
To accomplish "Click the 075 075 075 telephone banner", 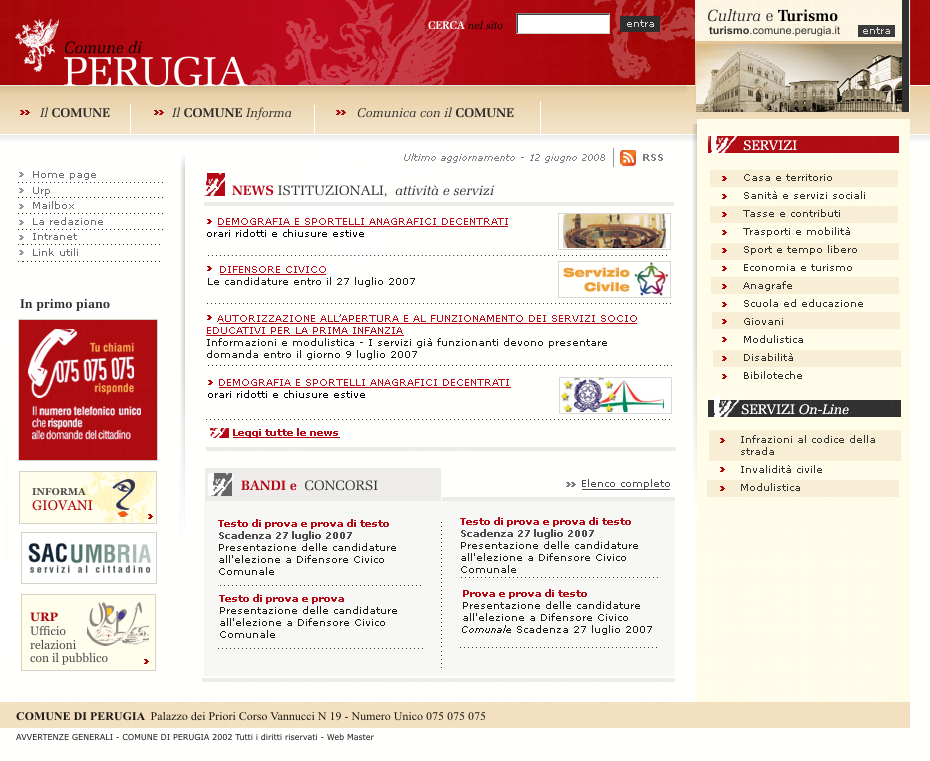I will [88, 390].
